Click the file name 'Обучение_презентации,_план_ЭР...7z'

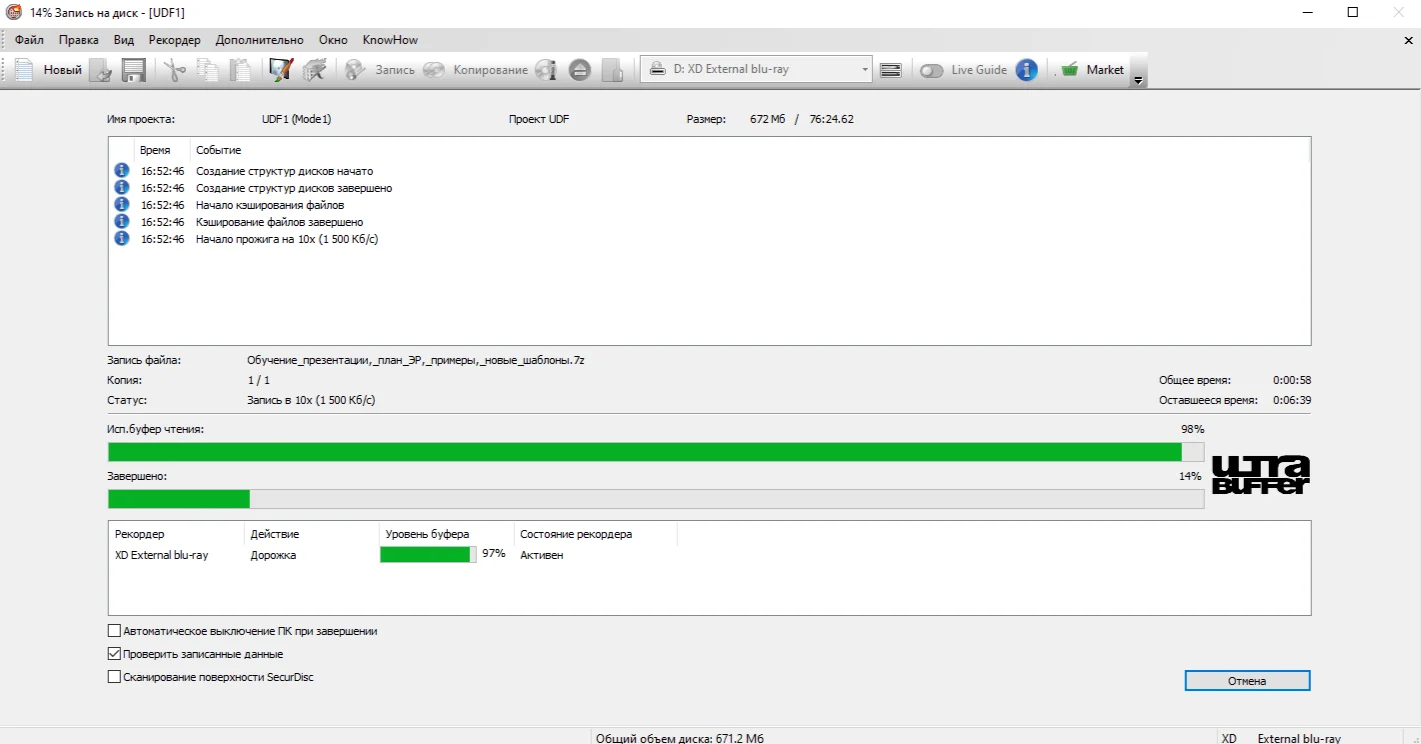[x=415, y=360]
